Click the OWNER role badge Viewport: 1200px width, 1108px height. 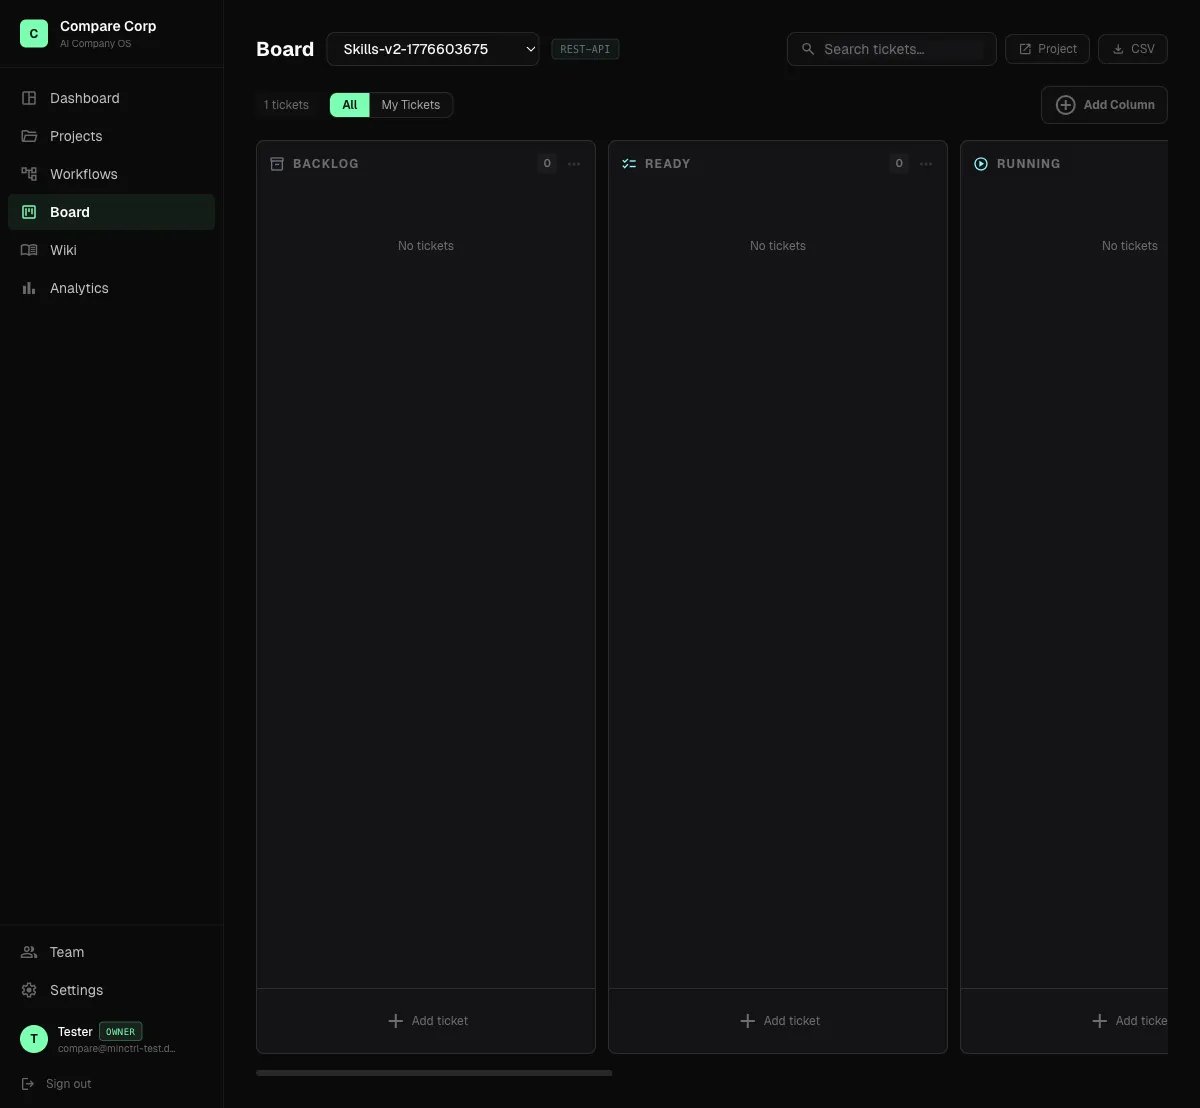coord(120,1031)
